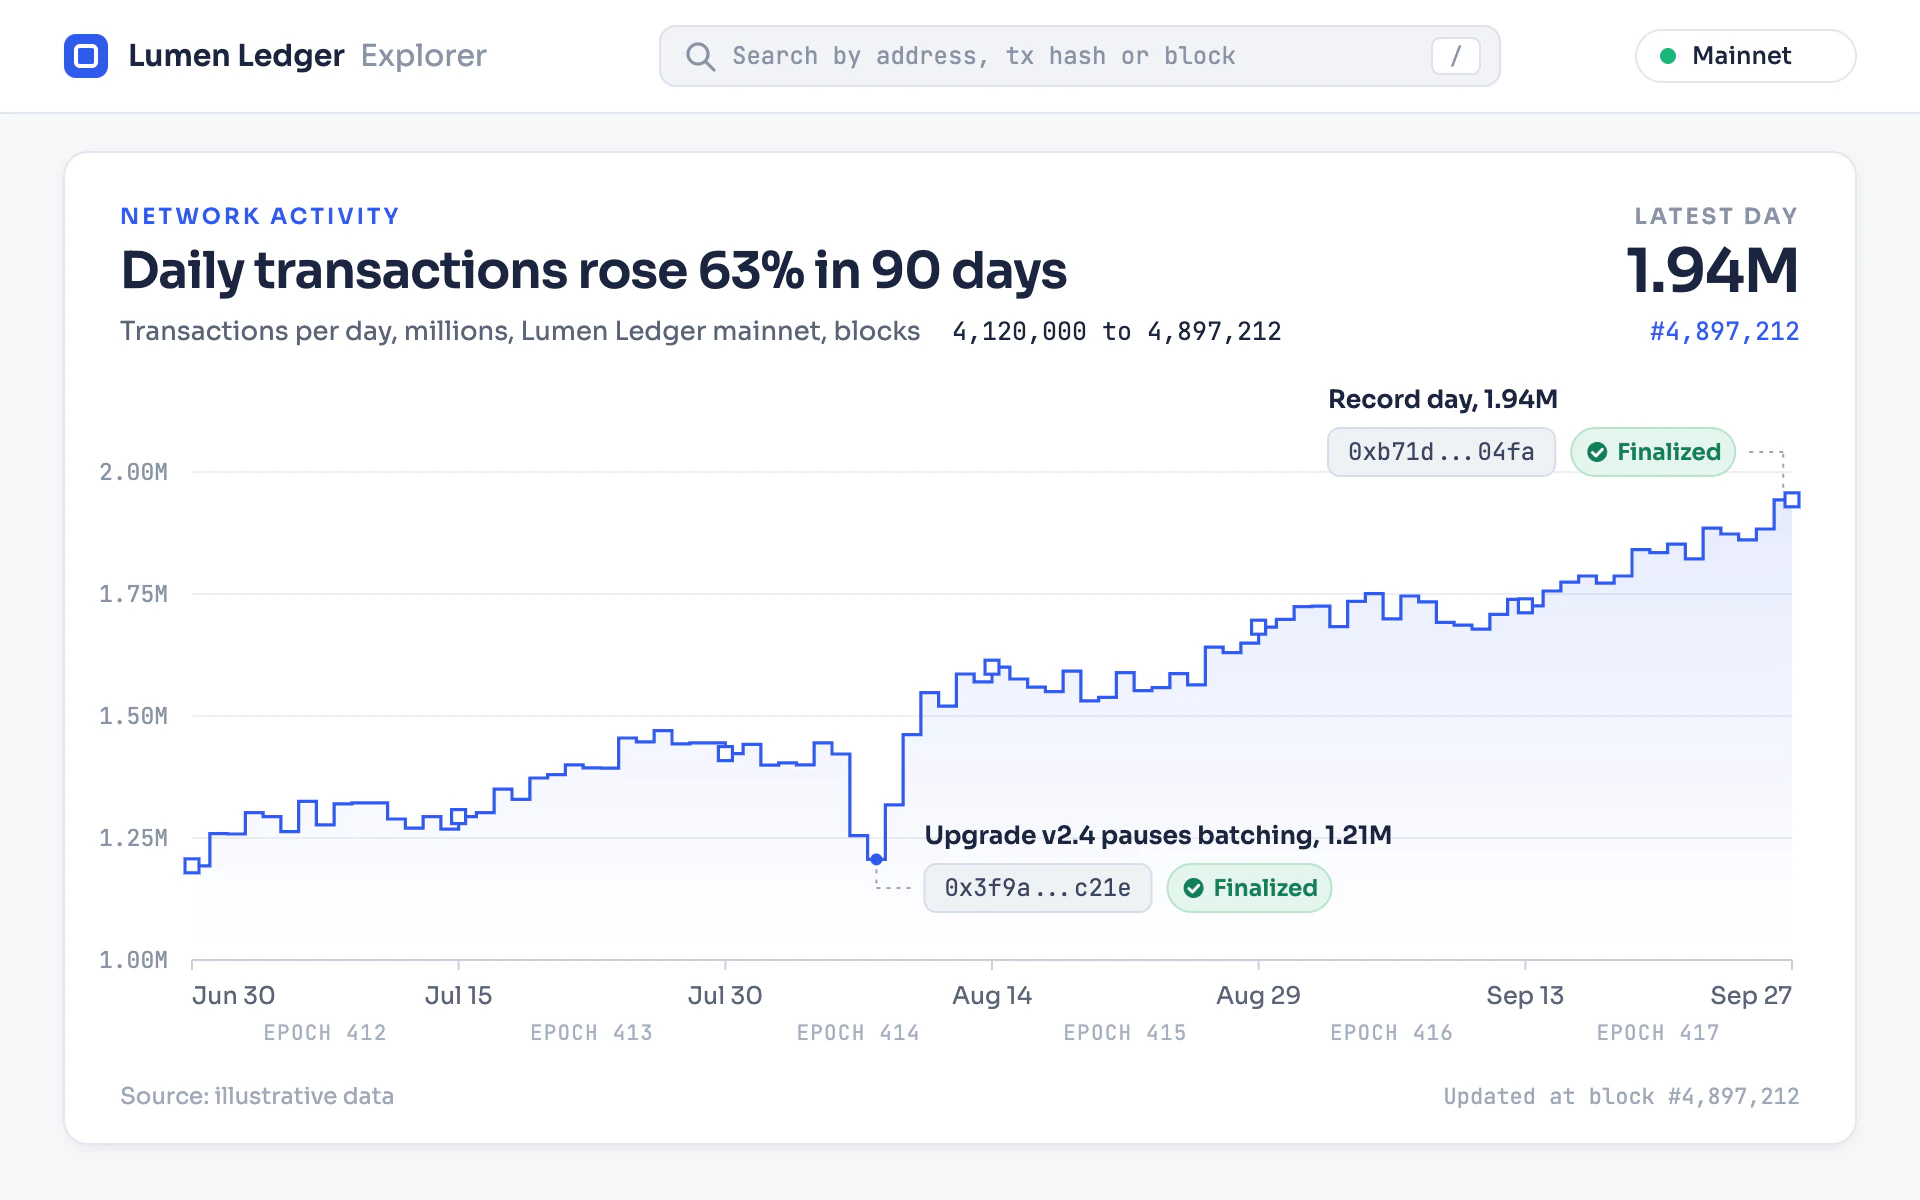Click the Aug 29 axis label
The image size is (1920, 1200).
click(1258, 995)
